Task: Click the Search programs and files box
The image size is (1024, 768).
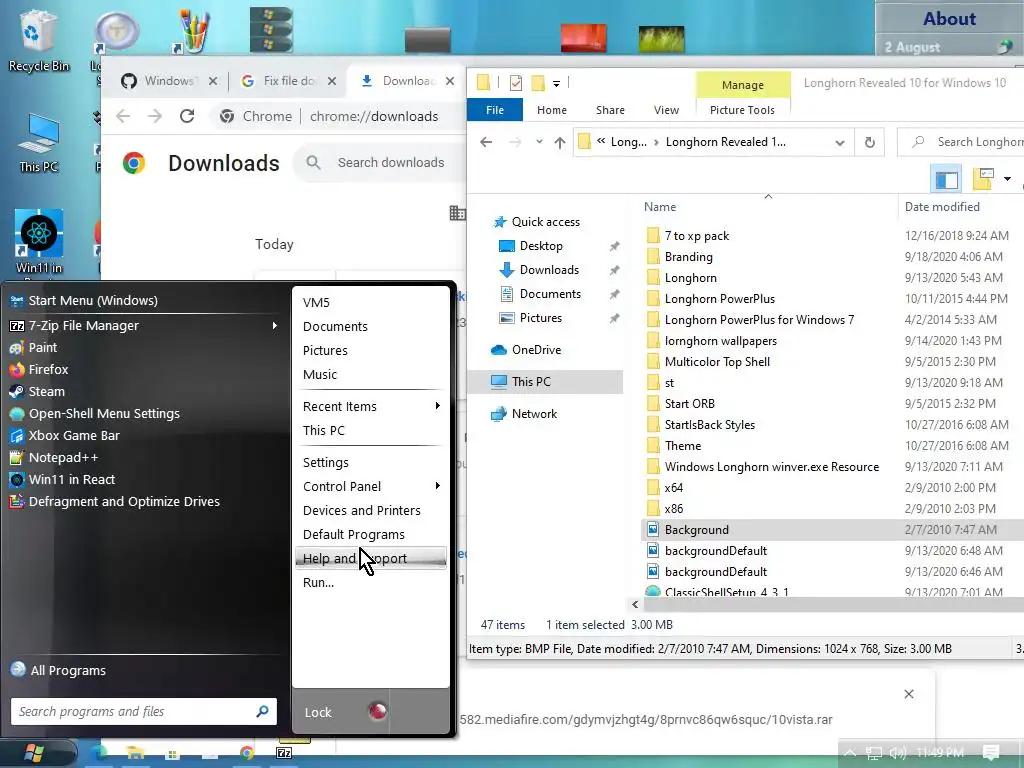Action: (x=144, y=711)
